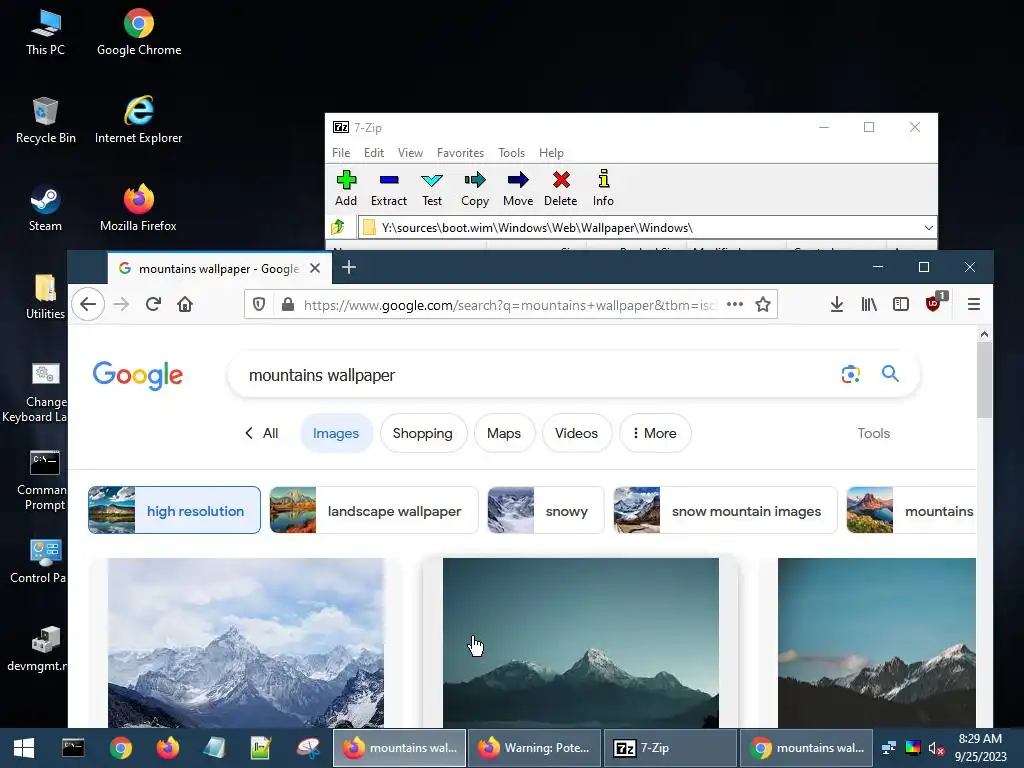1024x768 pixels.
Task: Click the tracking protection shield icon
Action: pyautogui.click(x=259, y=304)
